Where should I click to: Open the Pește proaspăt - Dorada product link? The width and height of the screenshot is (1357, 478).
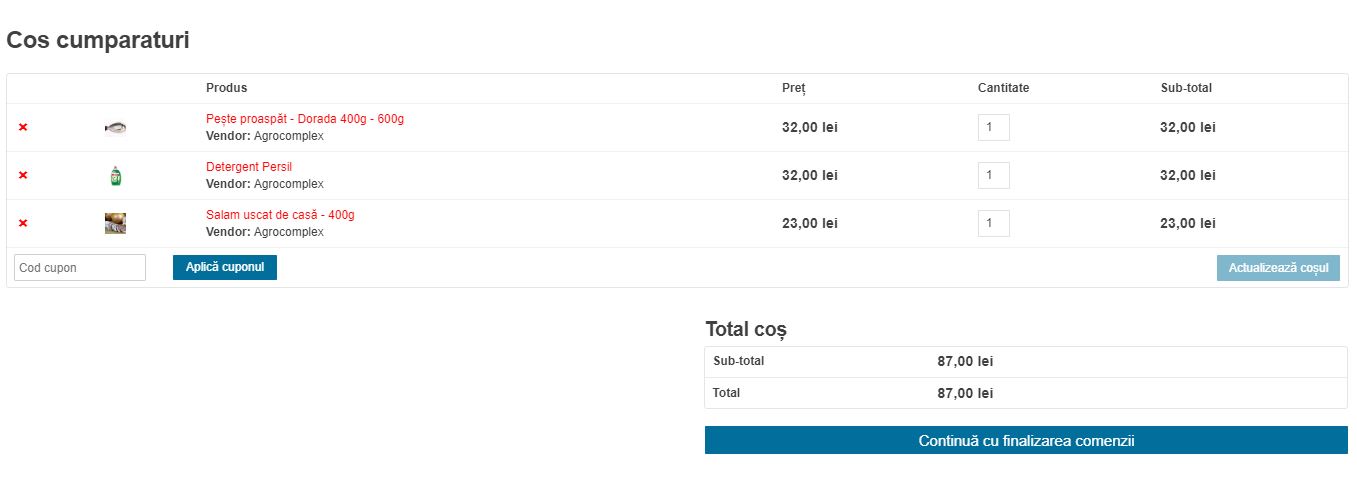[305, 119]
